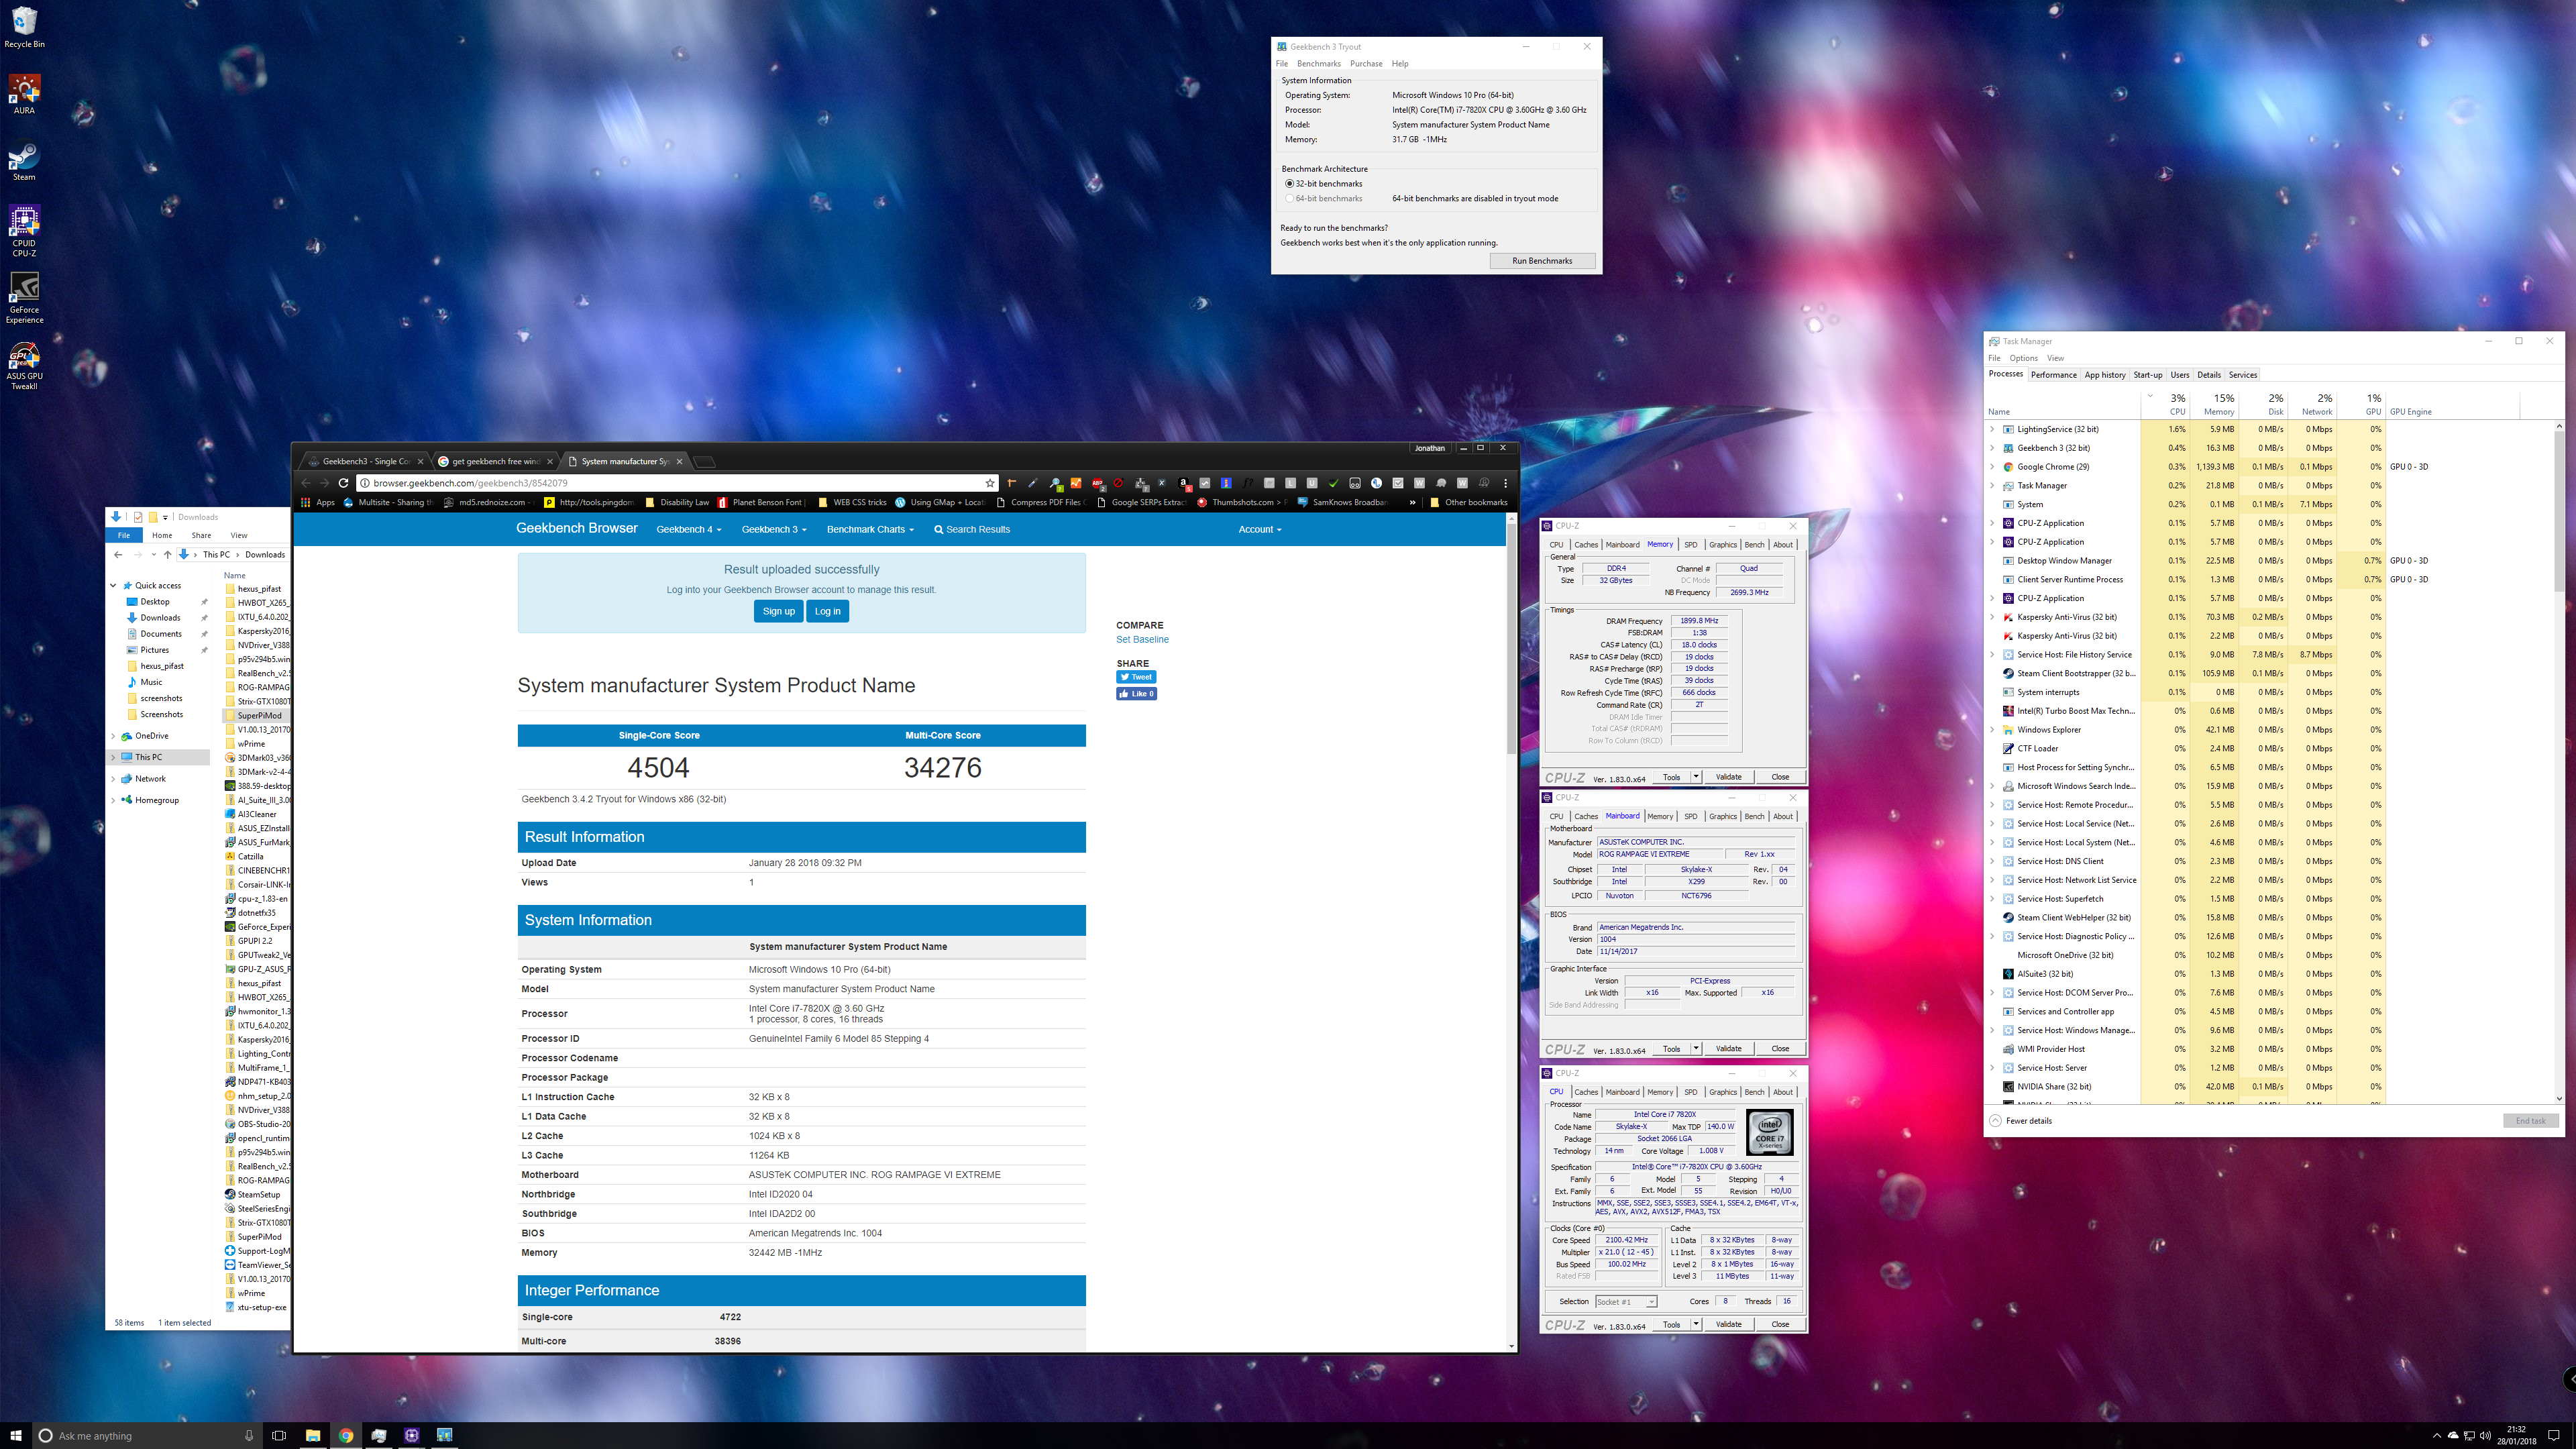Click the back arrow in File Explorer
The width and height of the screenshot is (2576, 1449).
tap(118, 554)
